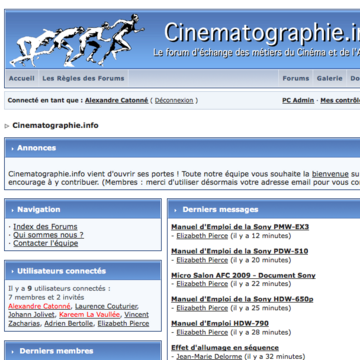Open the Accueil menu tab
The image size is (360, 360).
(22, 79)
